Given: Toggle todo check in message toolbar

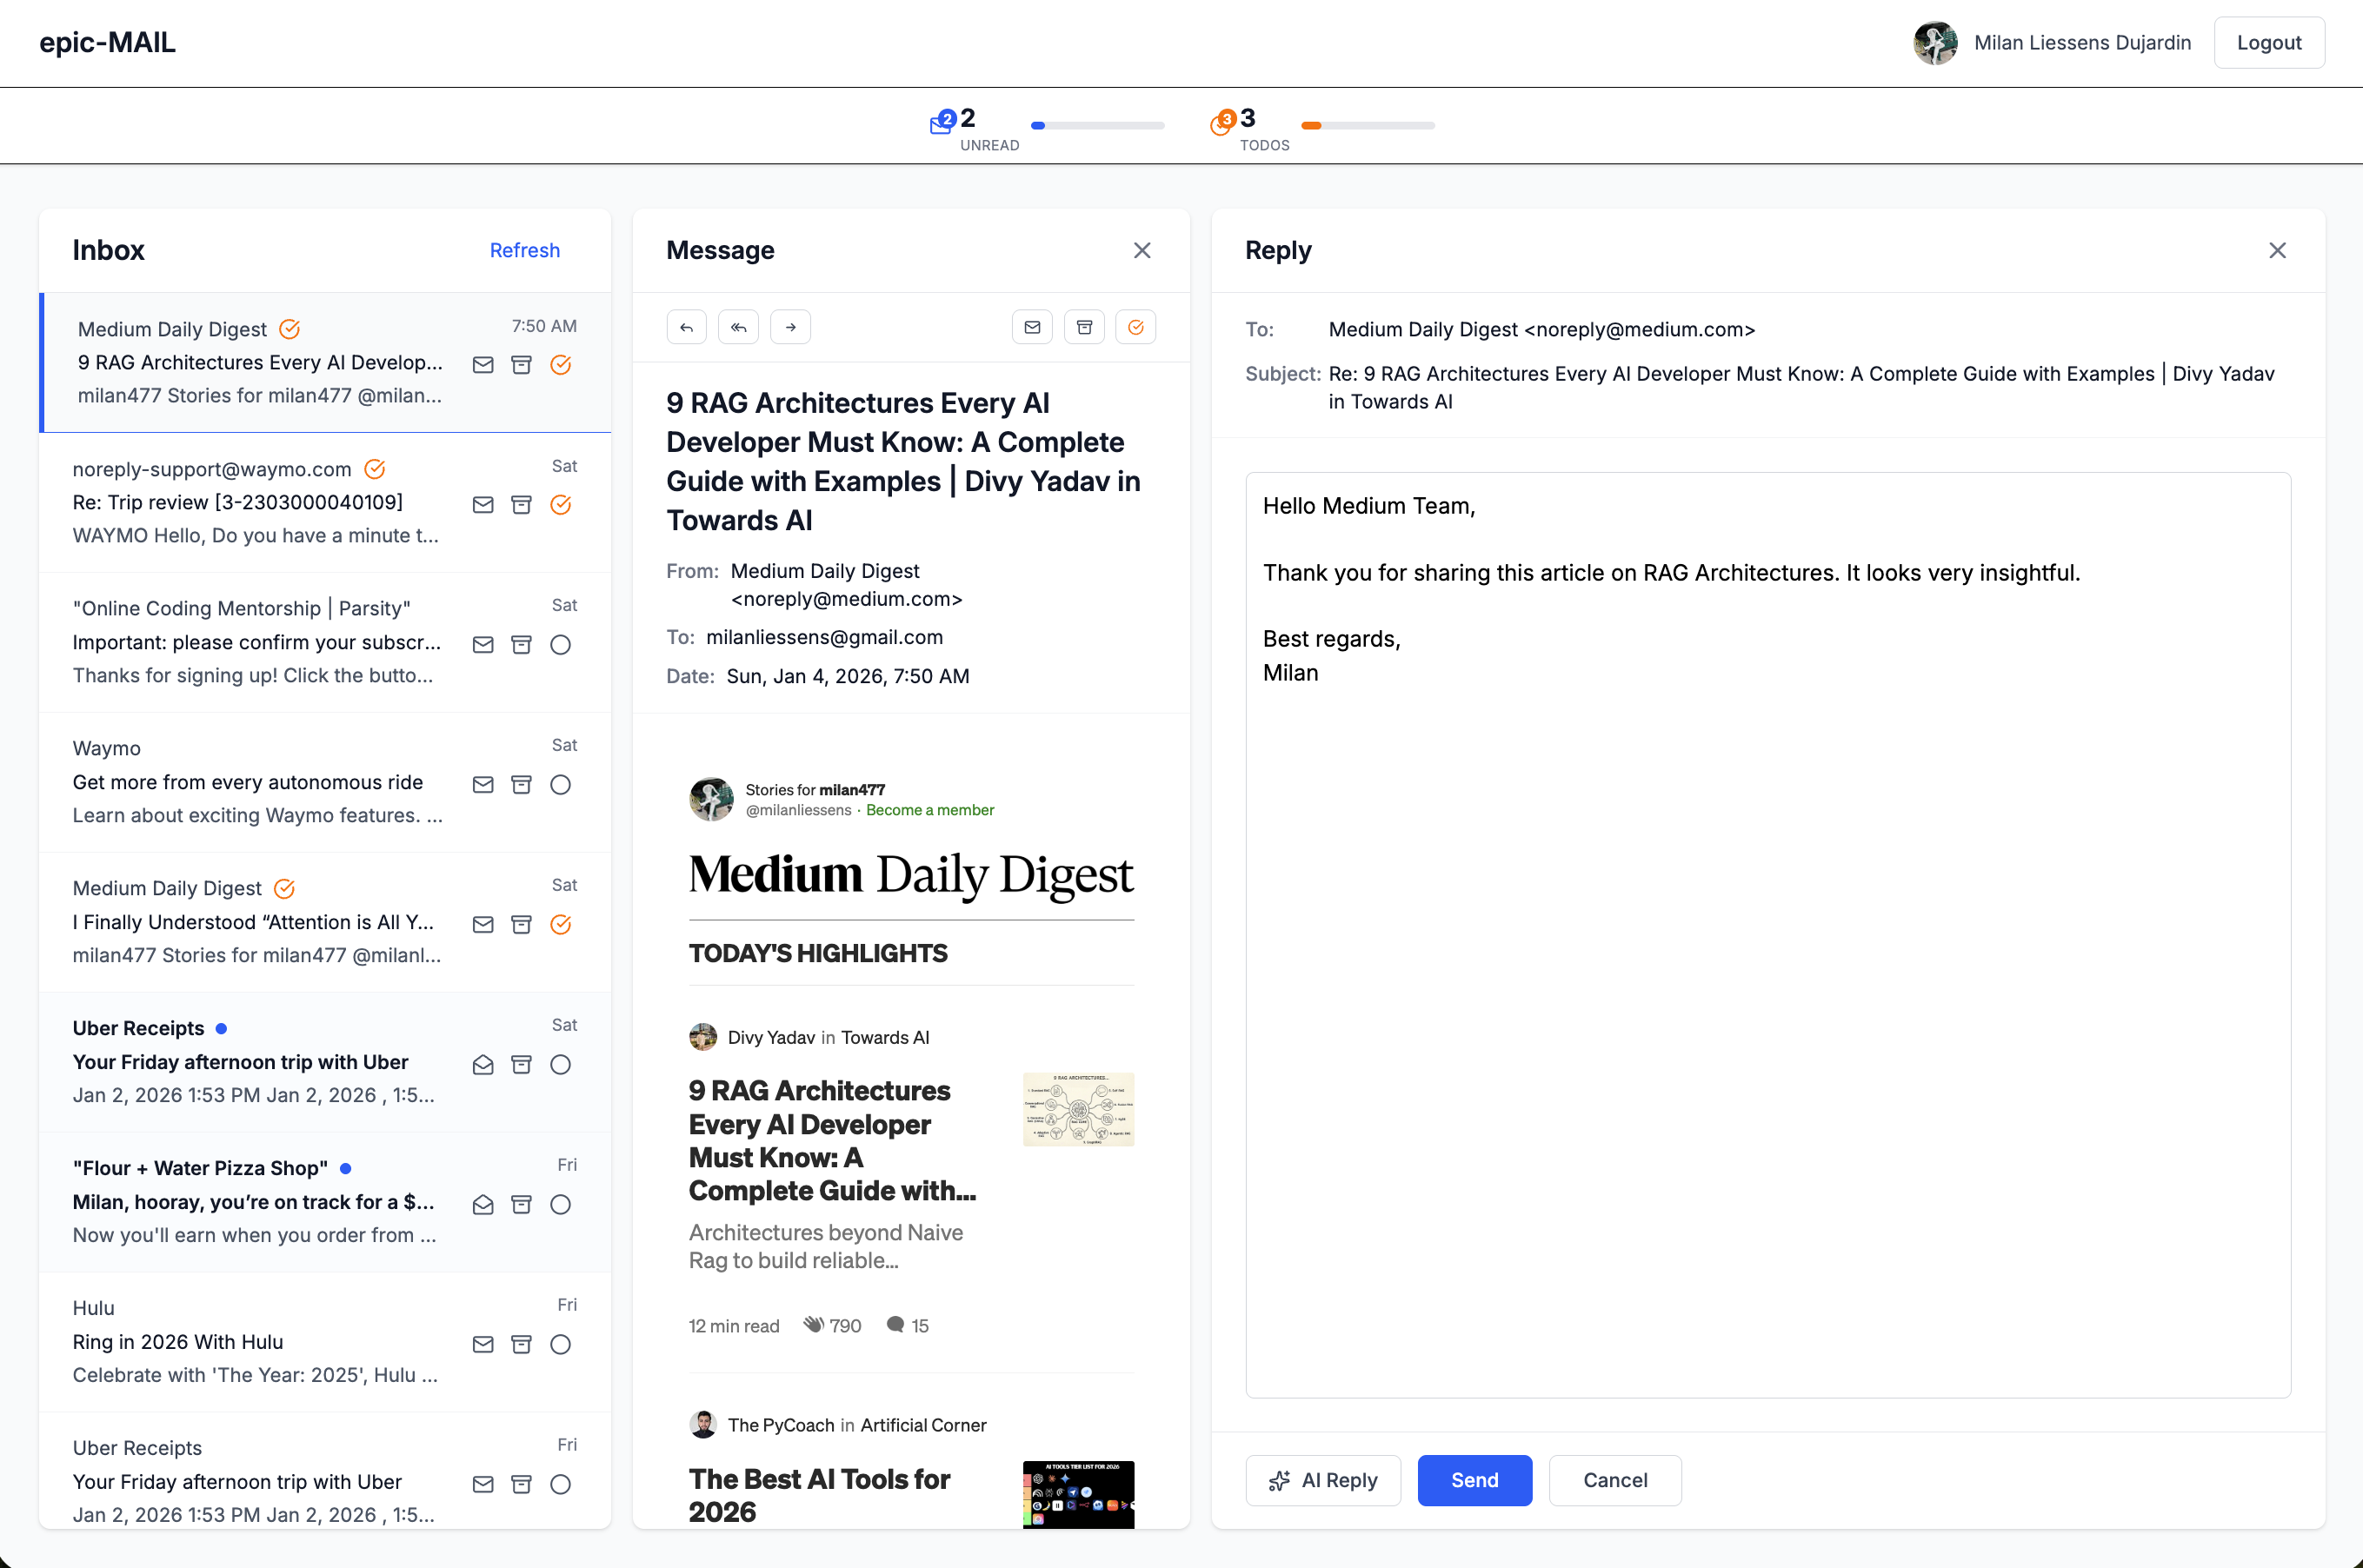Looking at the screenshot, I should (x=1136, y=327).
